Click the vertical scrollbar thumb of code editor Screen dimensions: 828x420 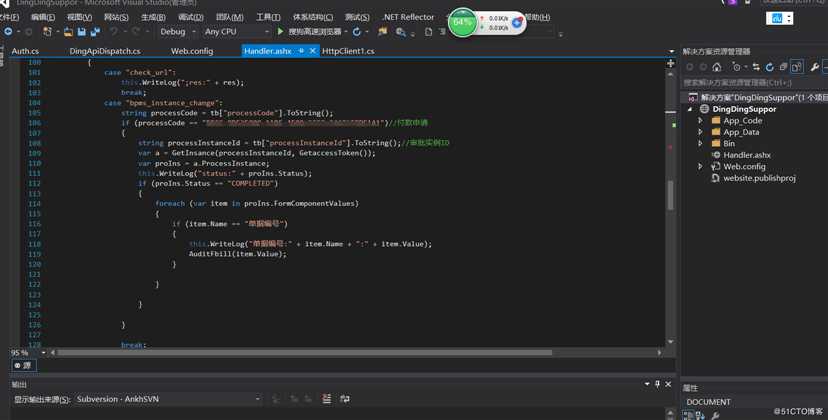[671, 195]
